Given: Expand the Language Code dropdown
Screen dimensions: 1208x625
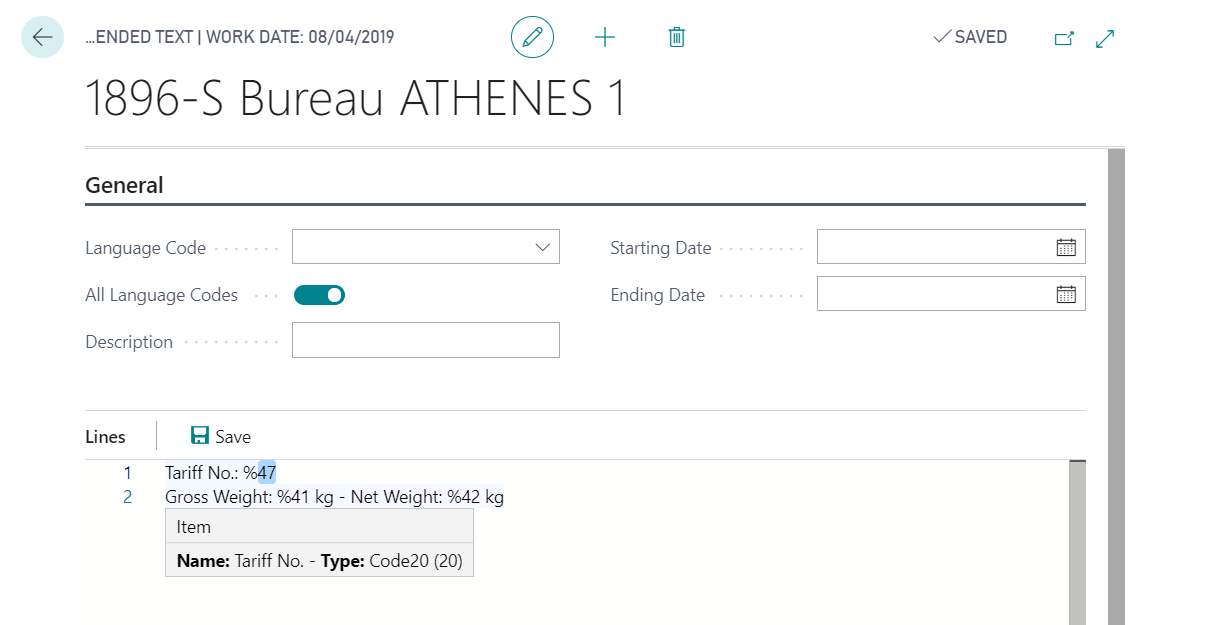Looking at the screenshot, I should 543,247.
